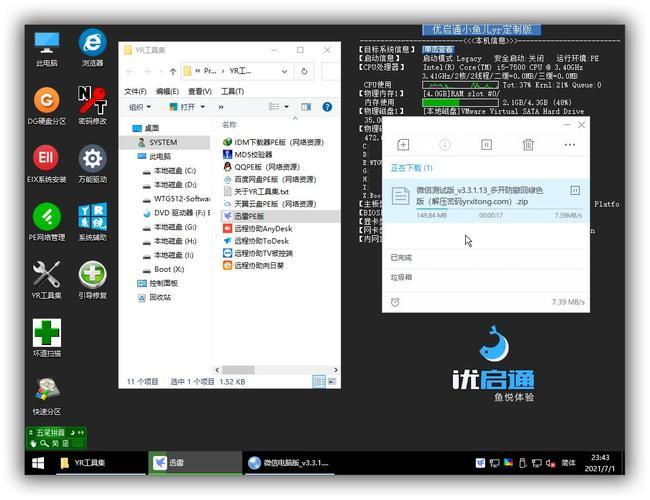Click volume icon in system tray
The width and height of the screenshot is (650, 500).
pyautogui.click(x=551, y=463)
